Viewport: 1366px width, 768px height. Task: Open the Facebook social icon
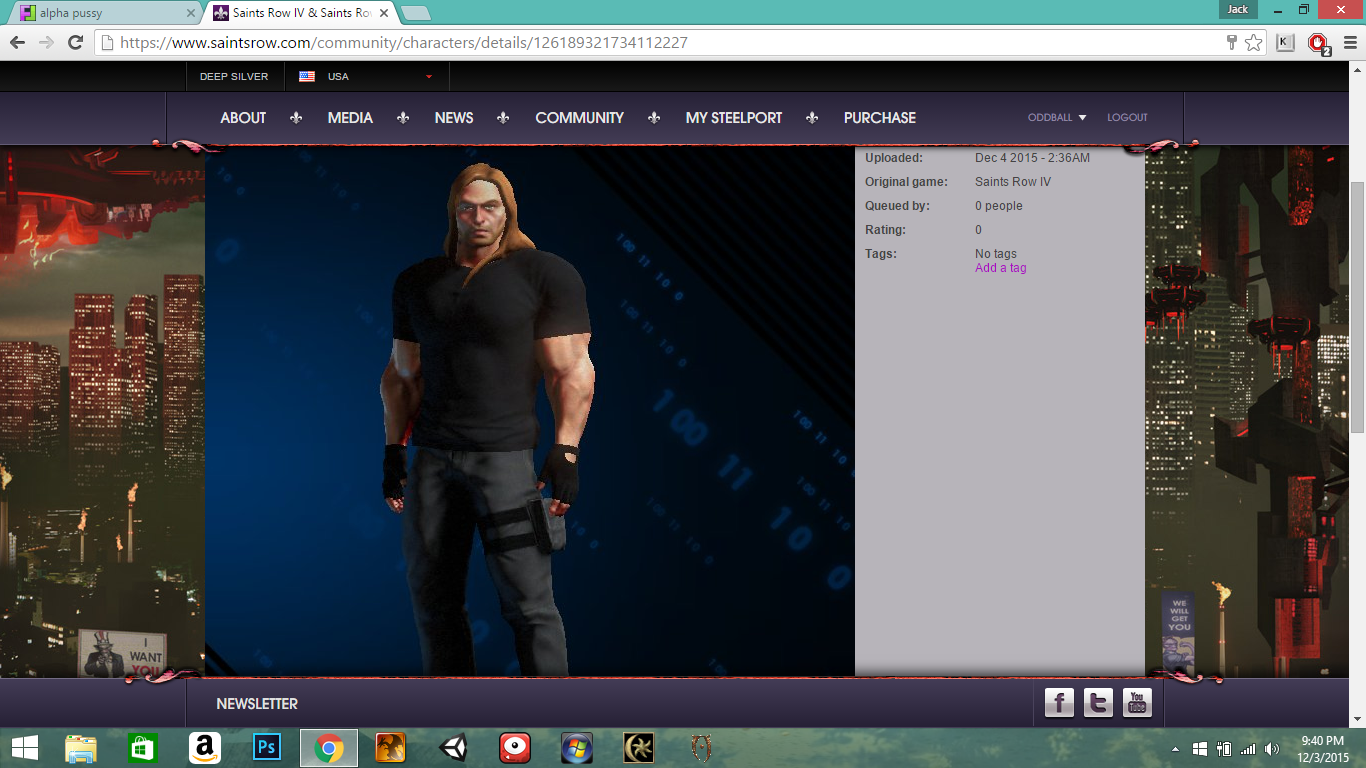coord(1059,703)
